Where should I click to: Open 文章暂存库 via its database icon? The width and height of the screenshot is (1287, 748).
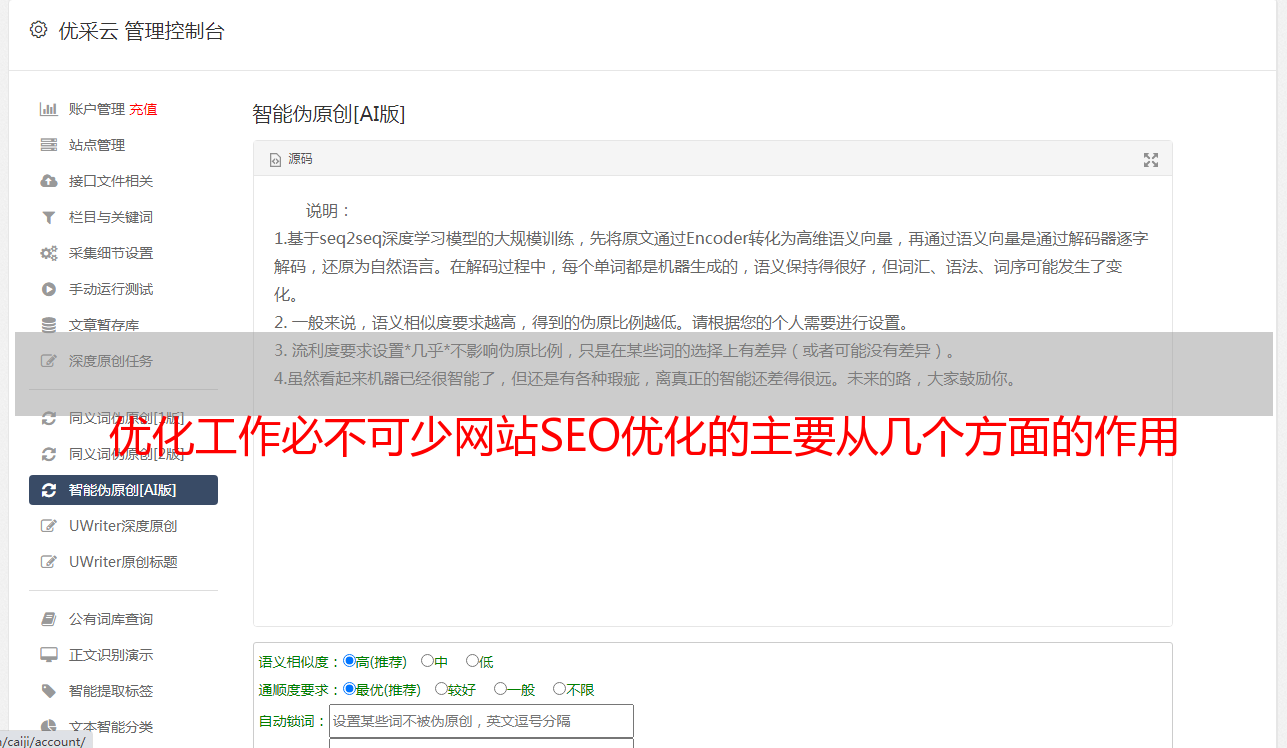coord(48,325)
